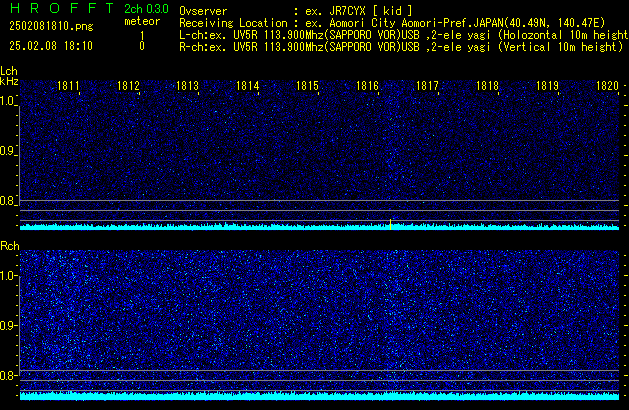Click the filename 2502081810.png

(x=51, y=26)
